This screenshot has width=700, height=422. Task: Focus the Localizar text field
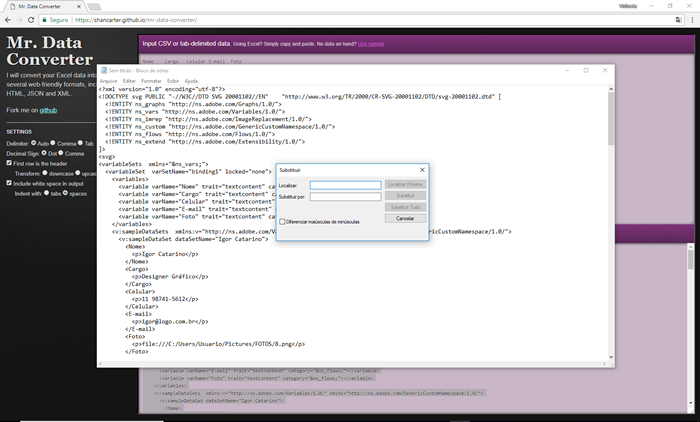point(345,185)
